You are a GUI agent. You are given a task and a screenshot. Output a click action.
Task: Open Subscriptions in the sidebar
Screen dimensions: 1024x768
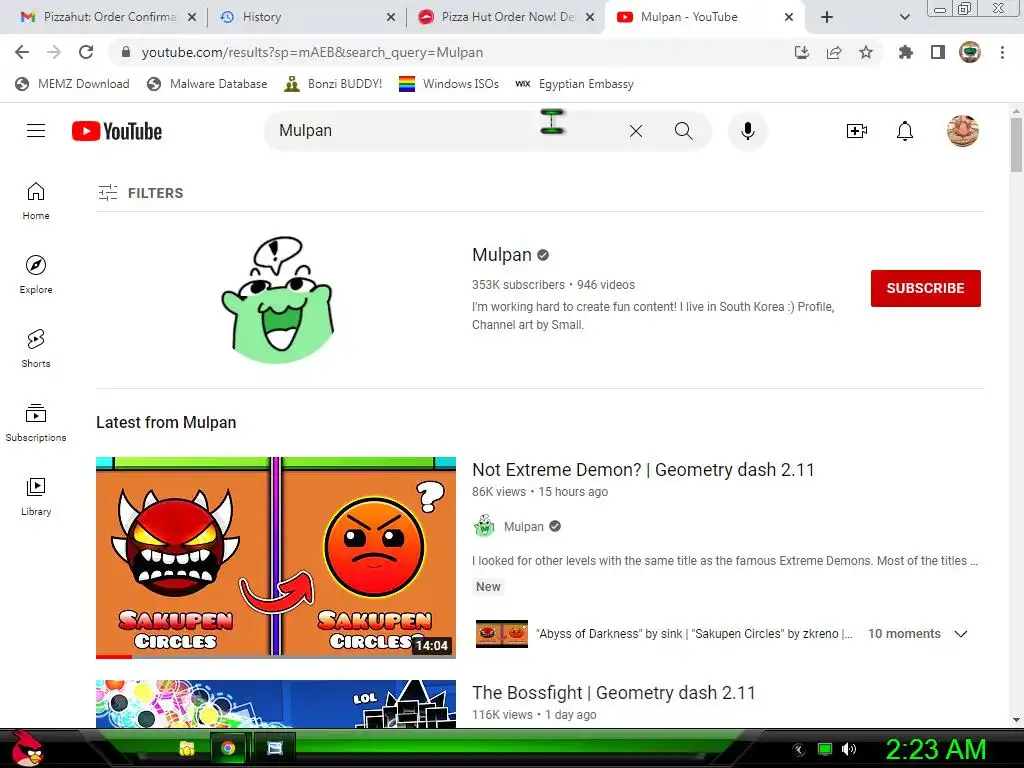(36, 422)
